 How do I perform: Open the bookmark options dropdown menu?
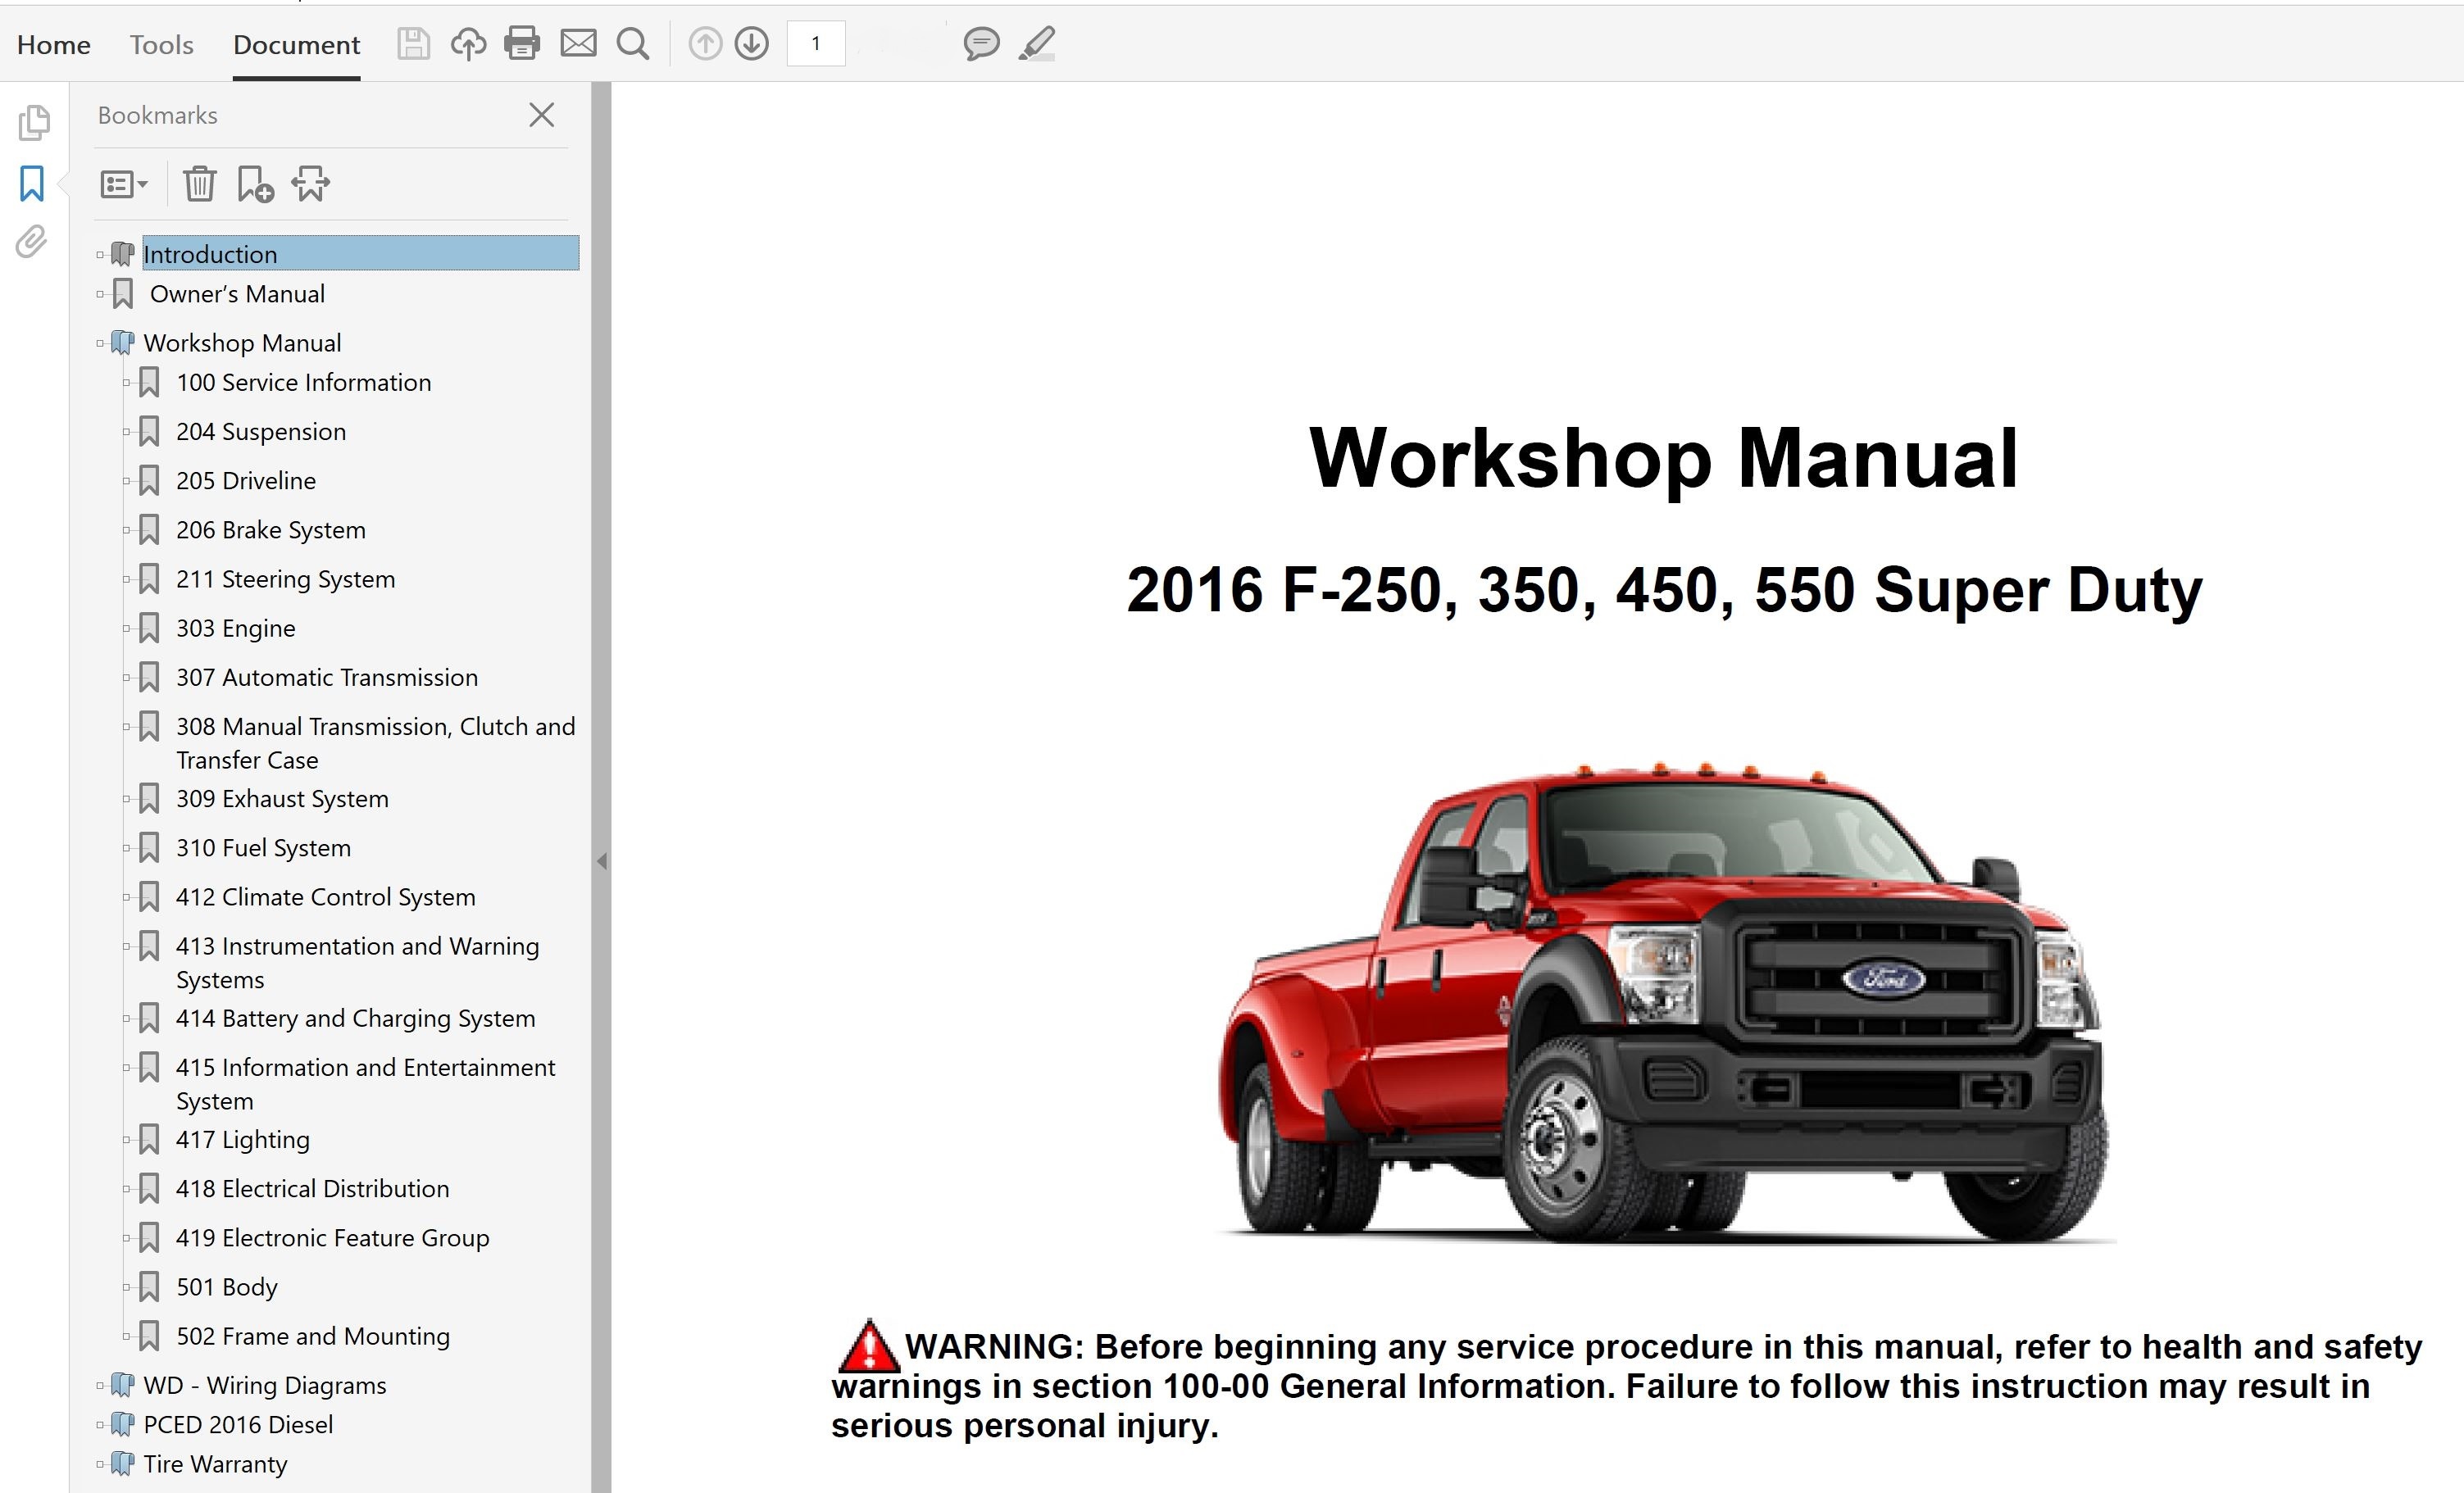pos(124,184)
